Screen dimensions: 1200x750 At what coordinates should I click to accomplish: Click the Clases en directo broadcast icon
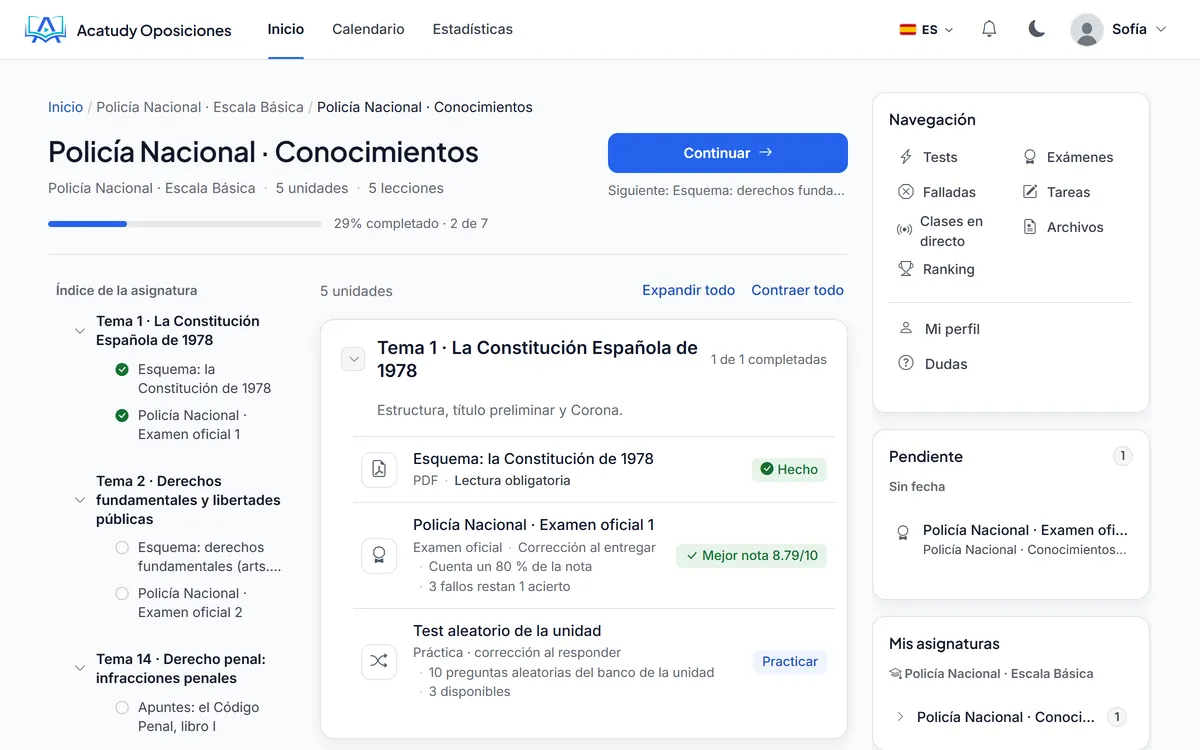(904, 230)
